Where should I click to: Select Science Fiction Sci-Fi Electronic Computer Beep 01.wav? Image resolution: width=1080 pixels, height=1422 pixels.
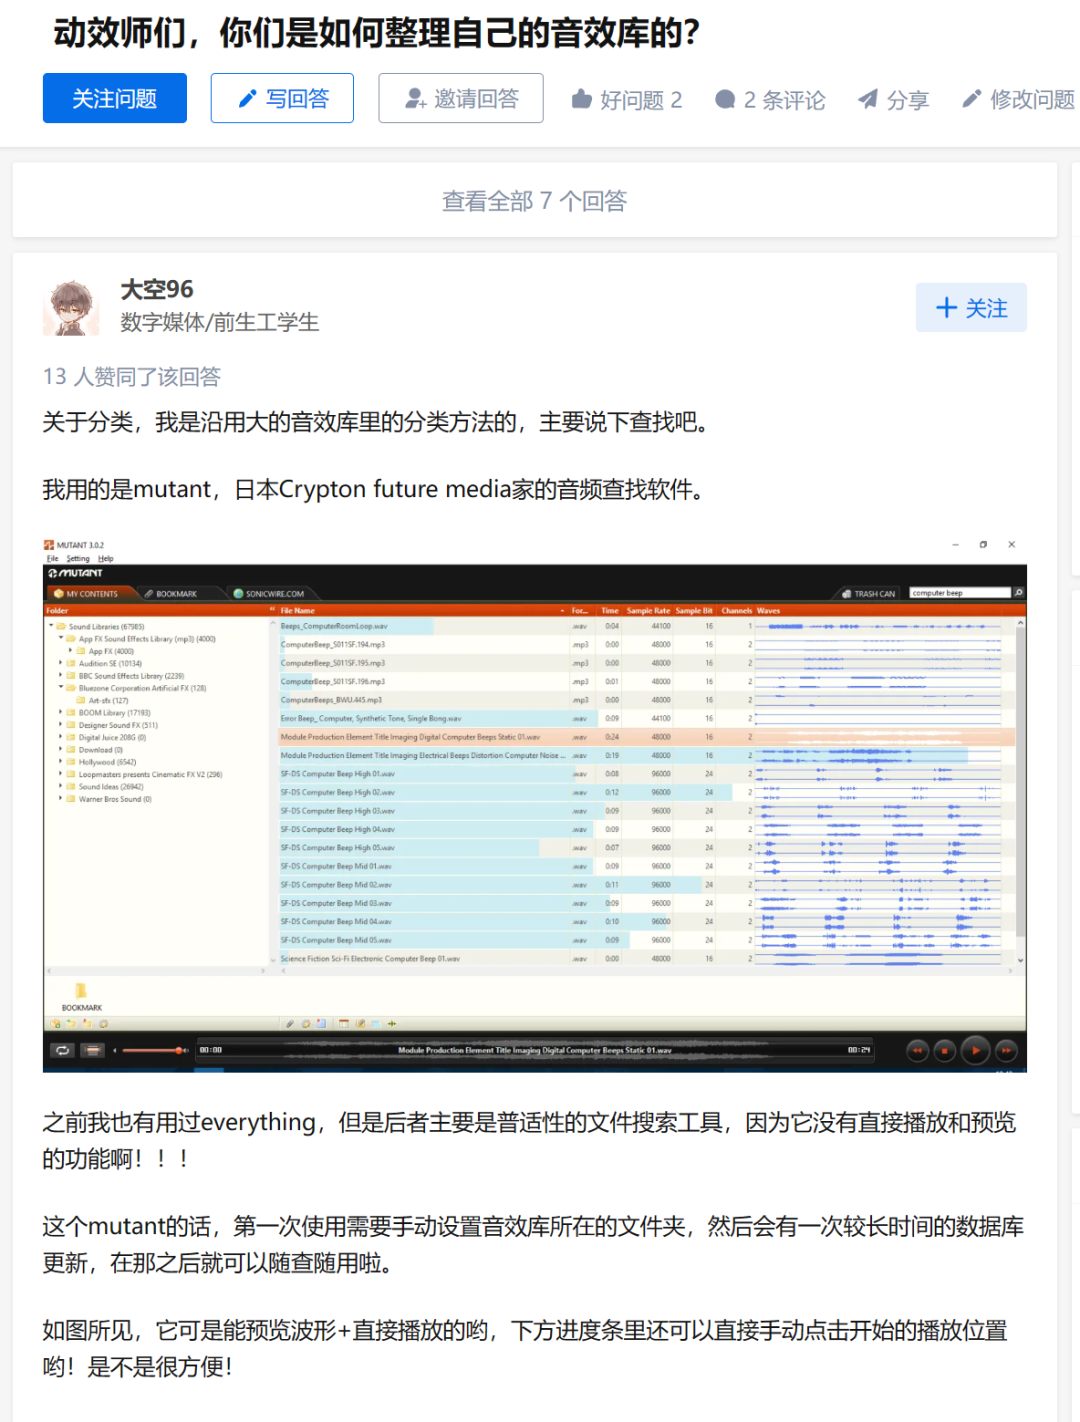point(646,958)
